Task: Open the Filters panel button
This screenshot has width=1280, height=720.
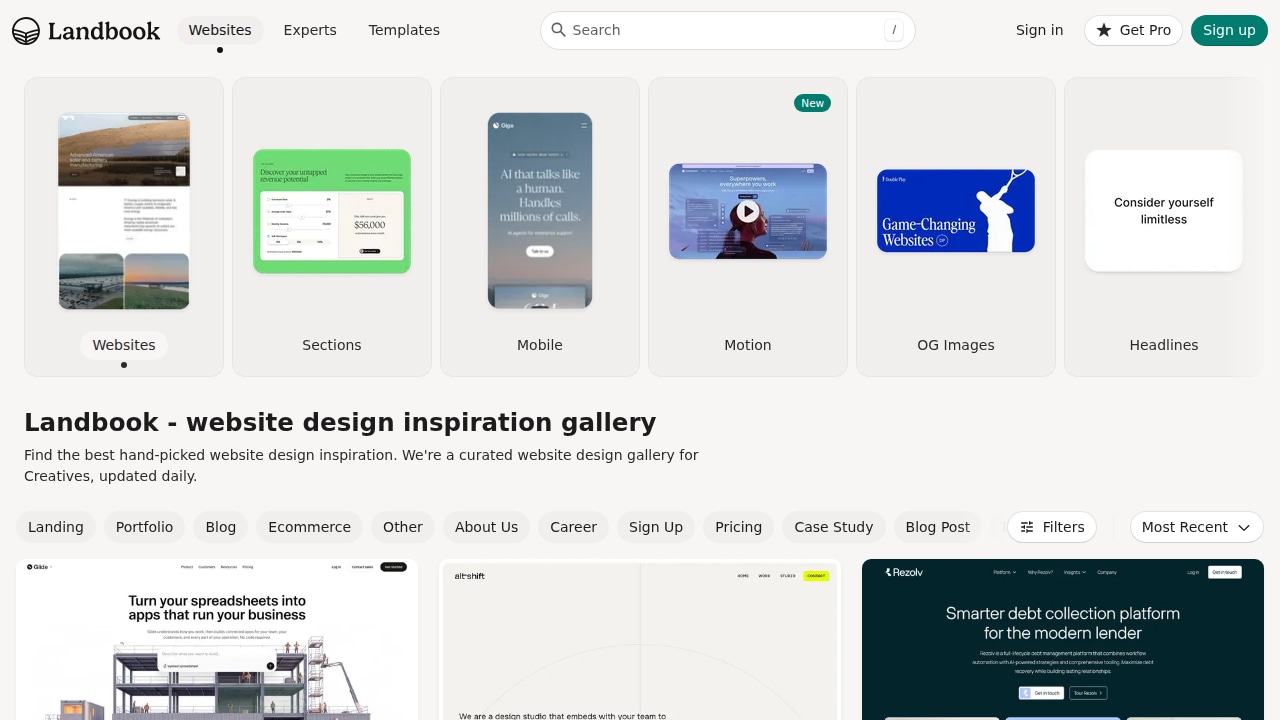Action: (1052, 527)
